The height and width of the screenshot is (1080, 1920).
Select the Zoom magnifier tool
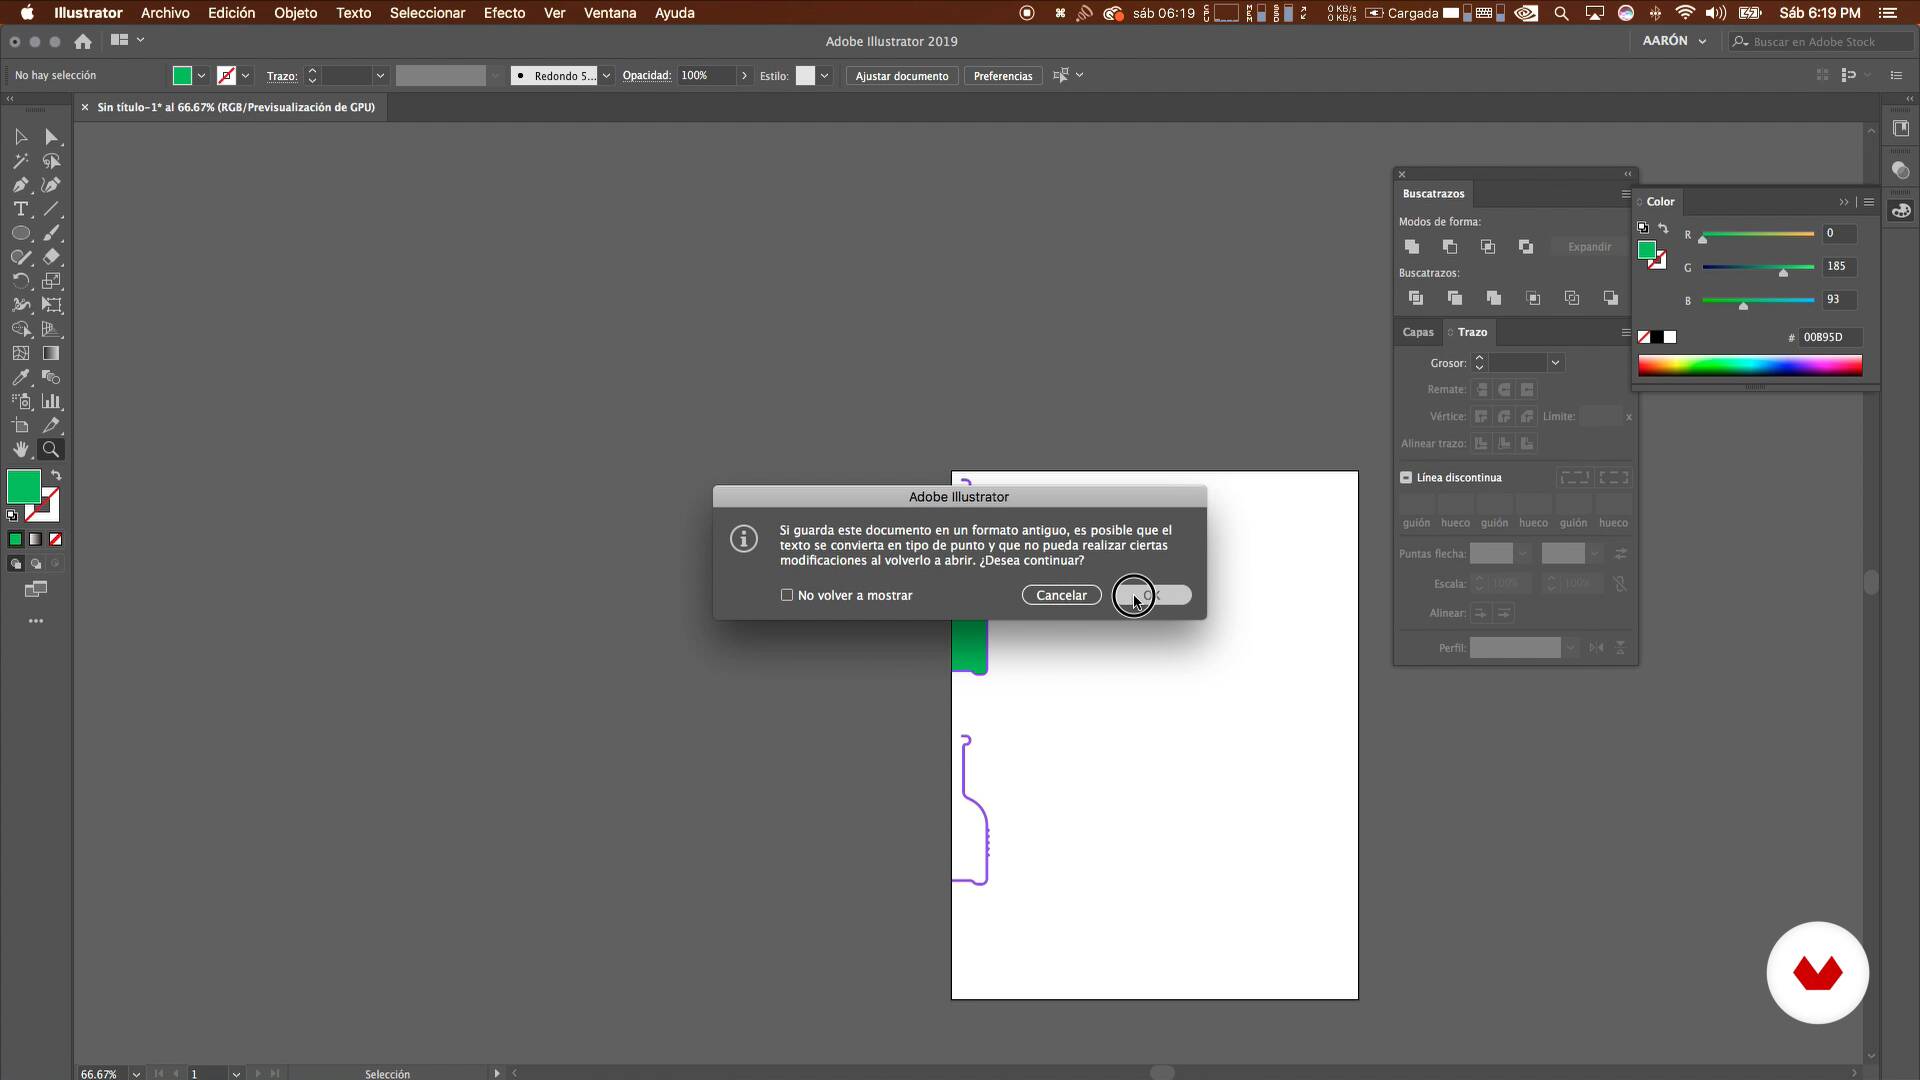coord(51,449)
